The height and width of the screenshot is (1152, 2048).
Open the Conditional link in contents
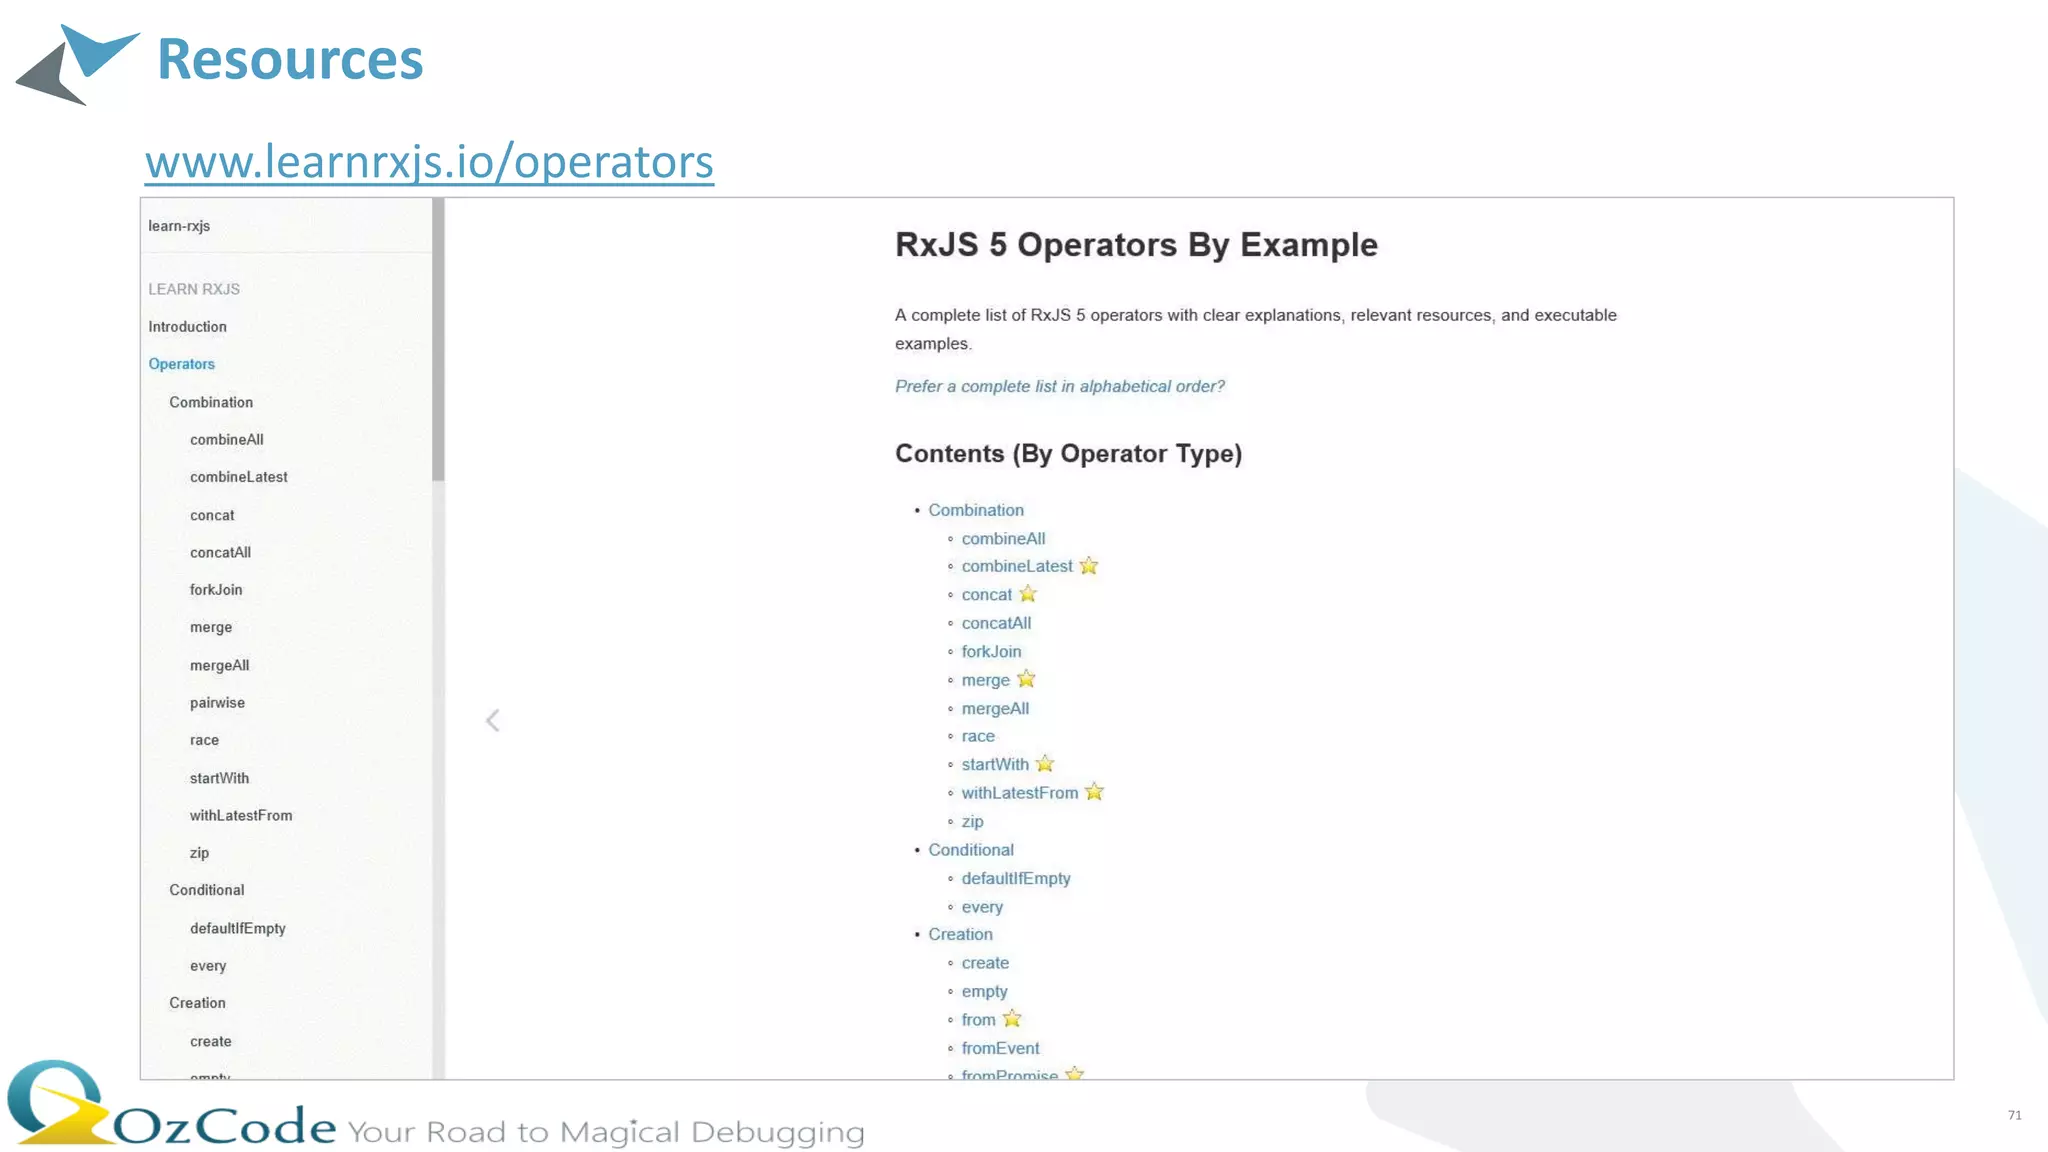point(970,850)
